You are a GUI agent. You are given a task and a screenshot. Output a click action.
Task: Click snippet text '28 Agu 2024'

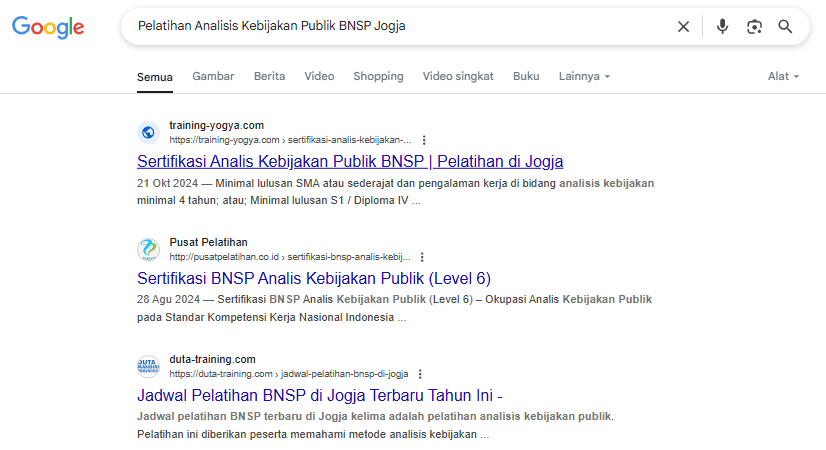169,299
